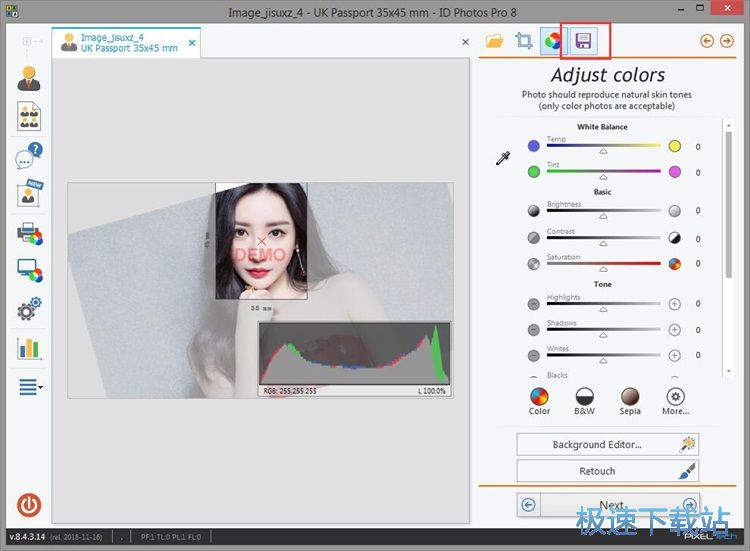Open the hamburger menu dropdown
The height and width of the screenshot is (551, 750).
pyautogui.click(x=31, y=387)
